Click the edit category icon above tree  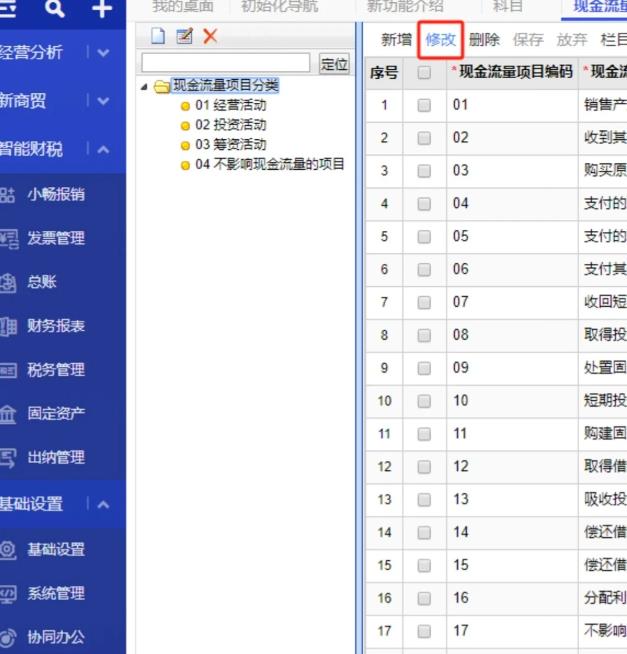184,36
